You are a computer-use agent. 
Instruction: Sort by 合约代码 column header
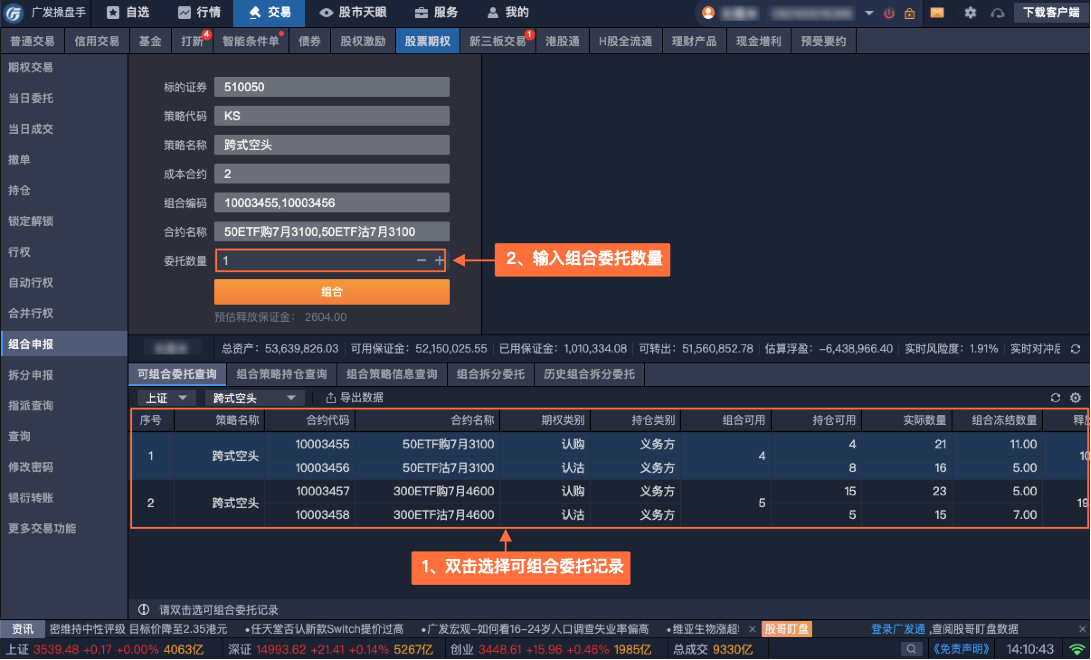tap(310, 420)
